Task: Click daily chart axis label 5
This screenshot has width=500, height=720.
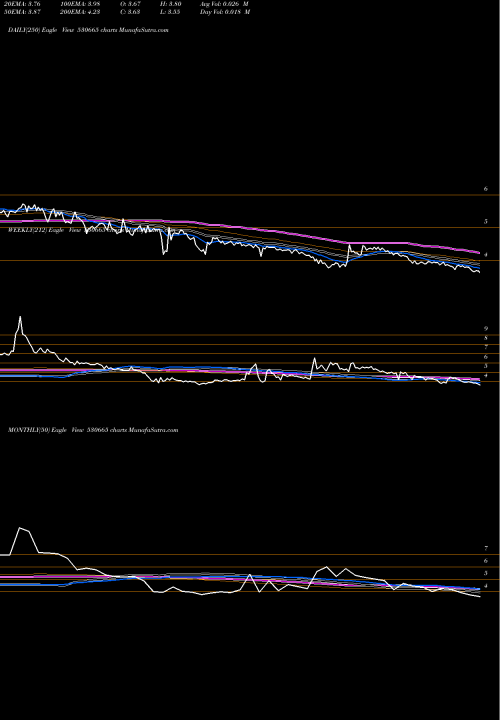Action: (x=485, y=221)
